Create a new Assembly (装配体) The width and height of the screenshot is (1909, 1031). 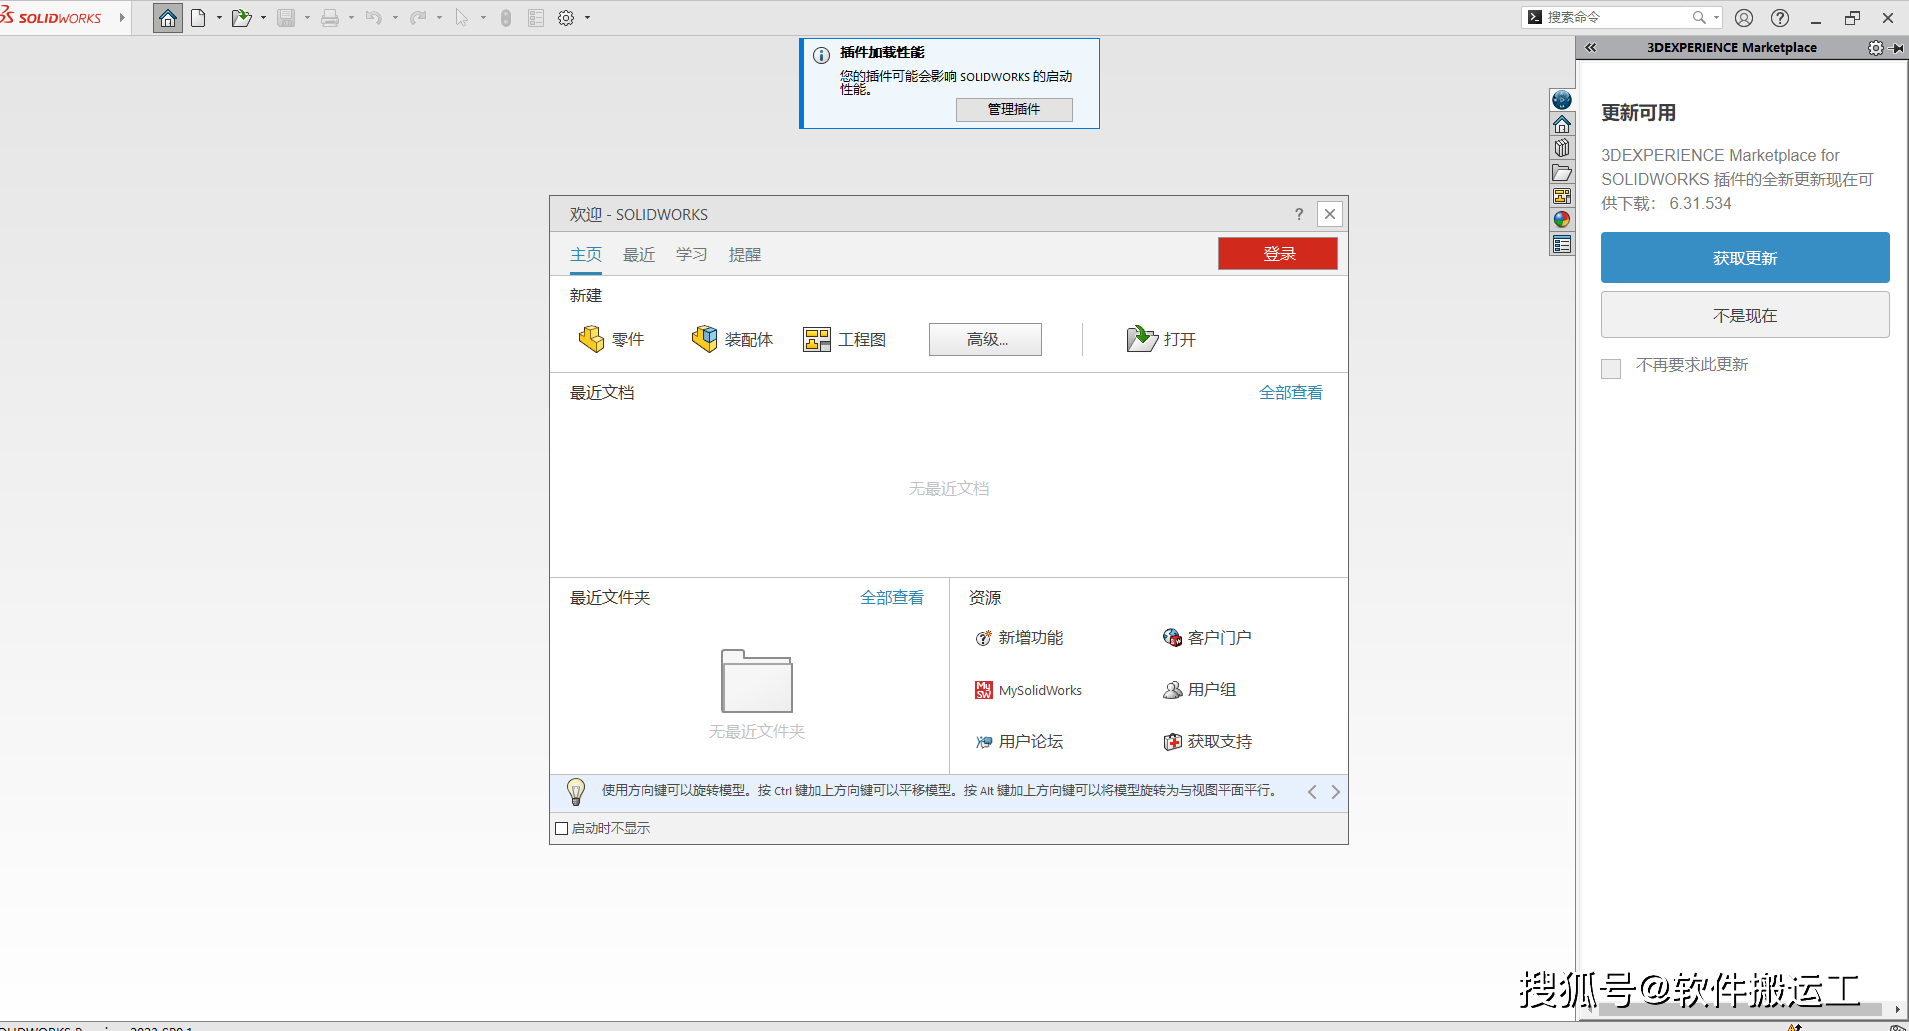tap(732, 340)
